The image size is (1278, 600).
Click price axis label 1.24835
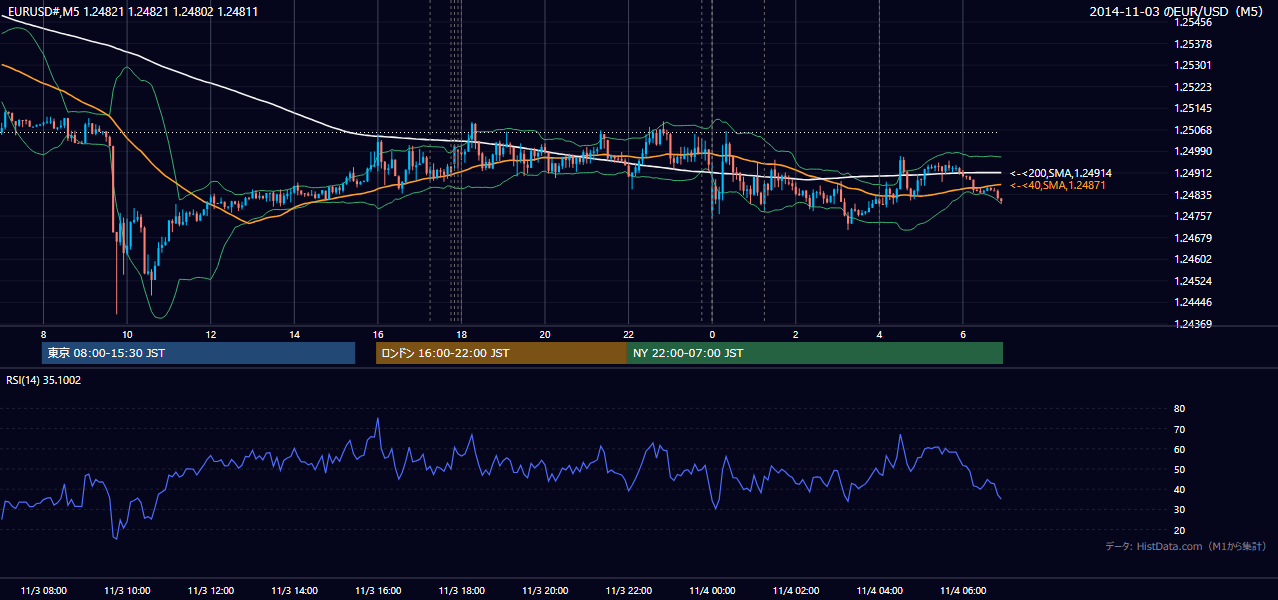(1193, 195)
